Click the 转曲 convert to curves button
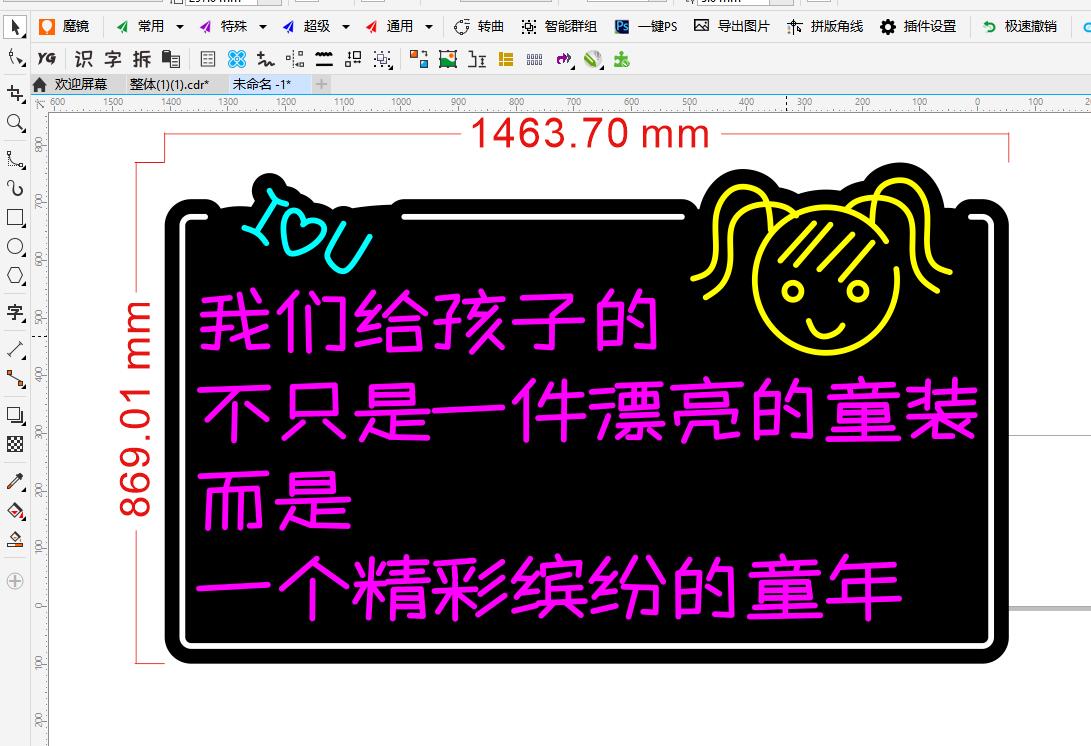 point(479,26)
